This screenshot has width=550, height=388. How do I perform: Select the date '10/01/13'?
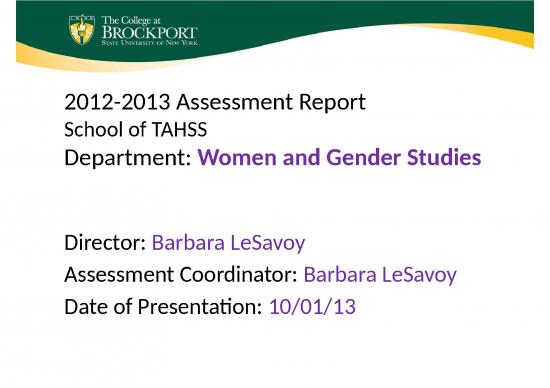tap(312, 307)
